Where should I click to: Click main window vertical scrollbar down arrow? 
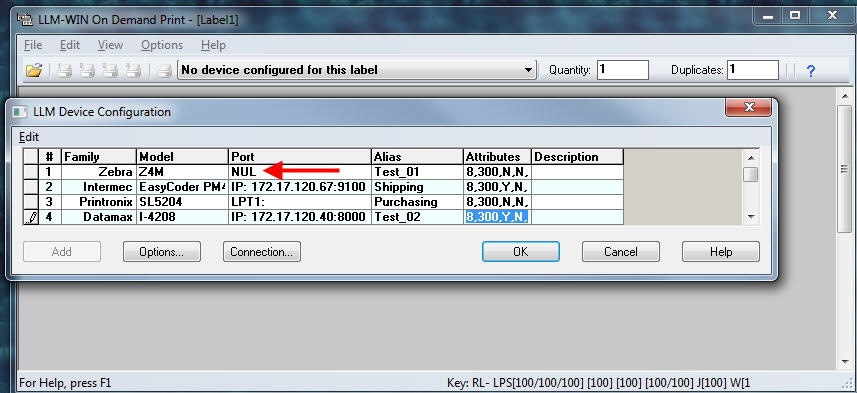(844, 362)
